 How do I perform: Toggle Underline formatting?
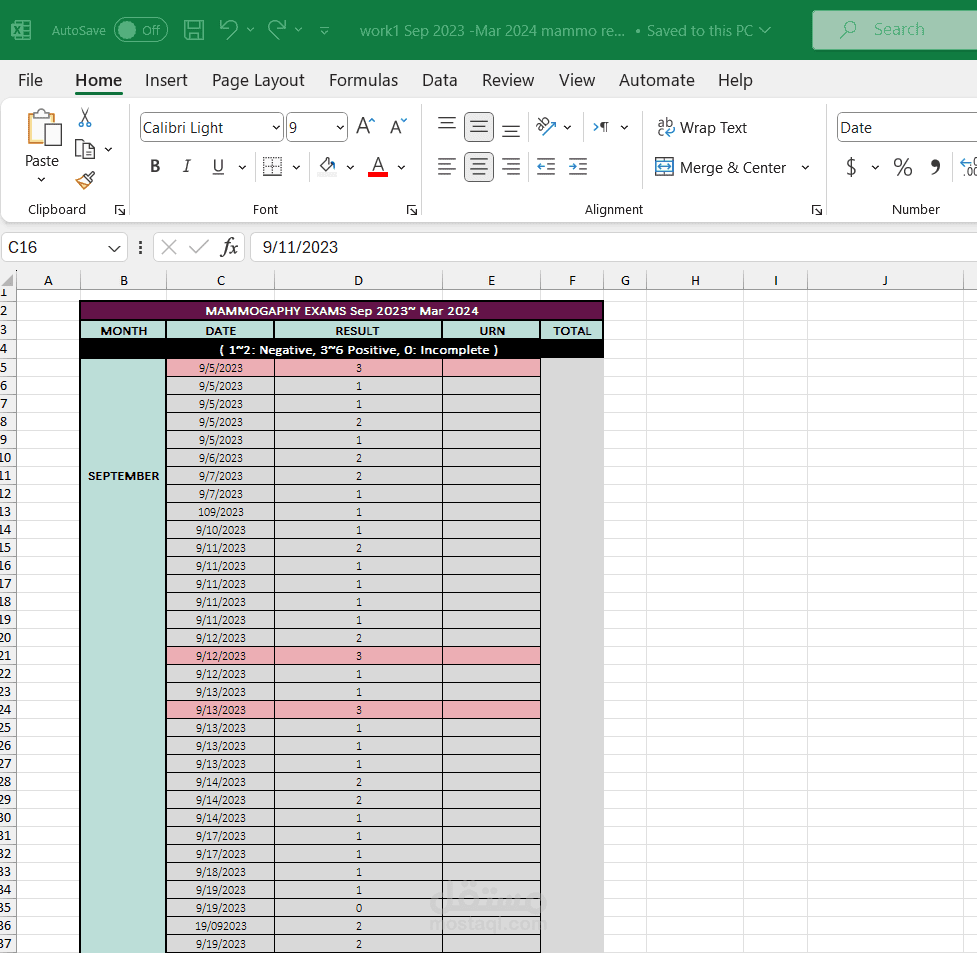point(218,166)
